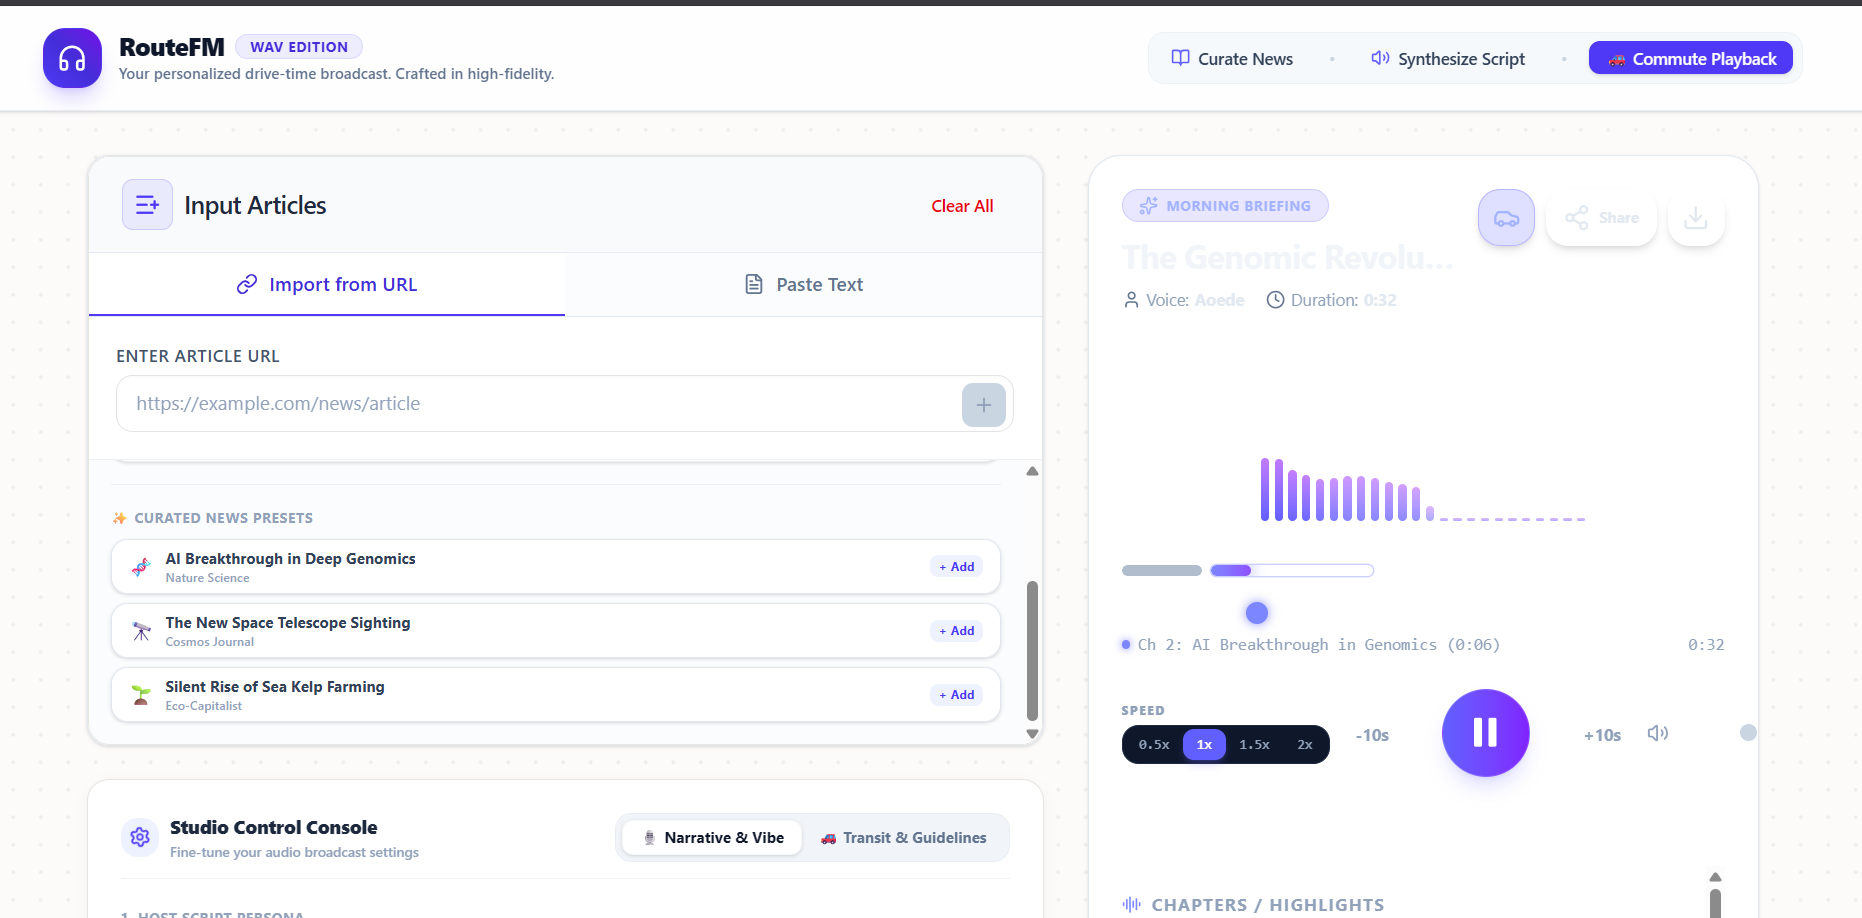1862x918 pixels.
Task: Select the Paste Text tab
Action: point(804,285)
